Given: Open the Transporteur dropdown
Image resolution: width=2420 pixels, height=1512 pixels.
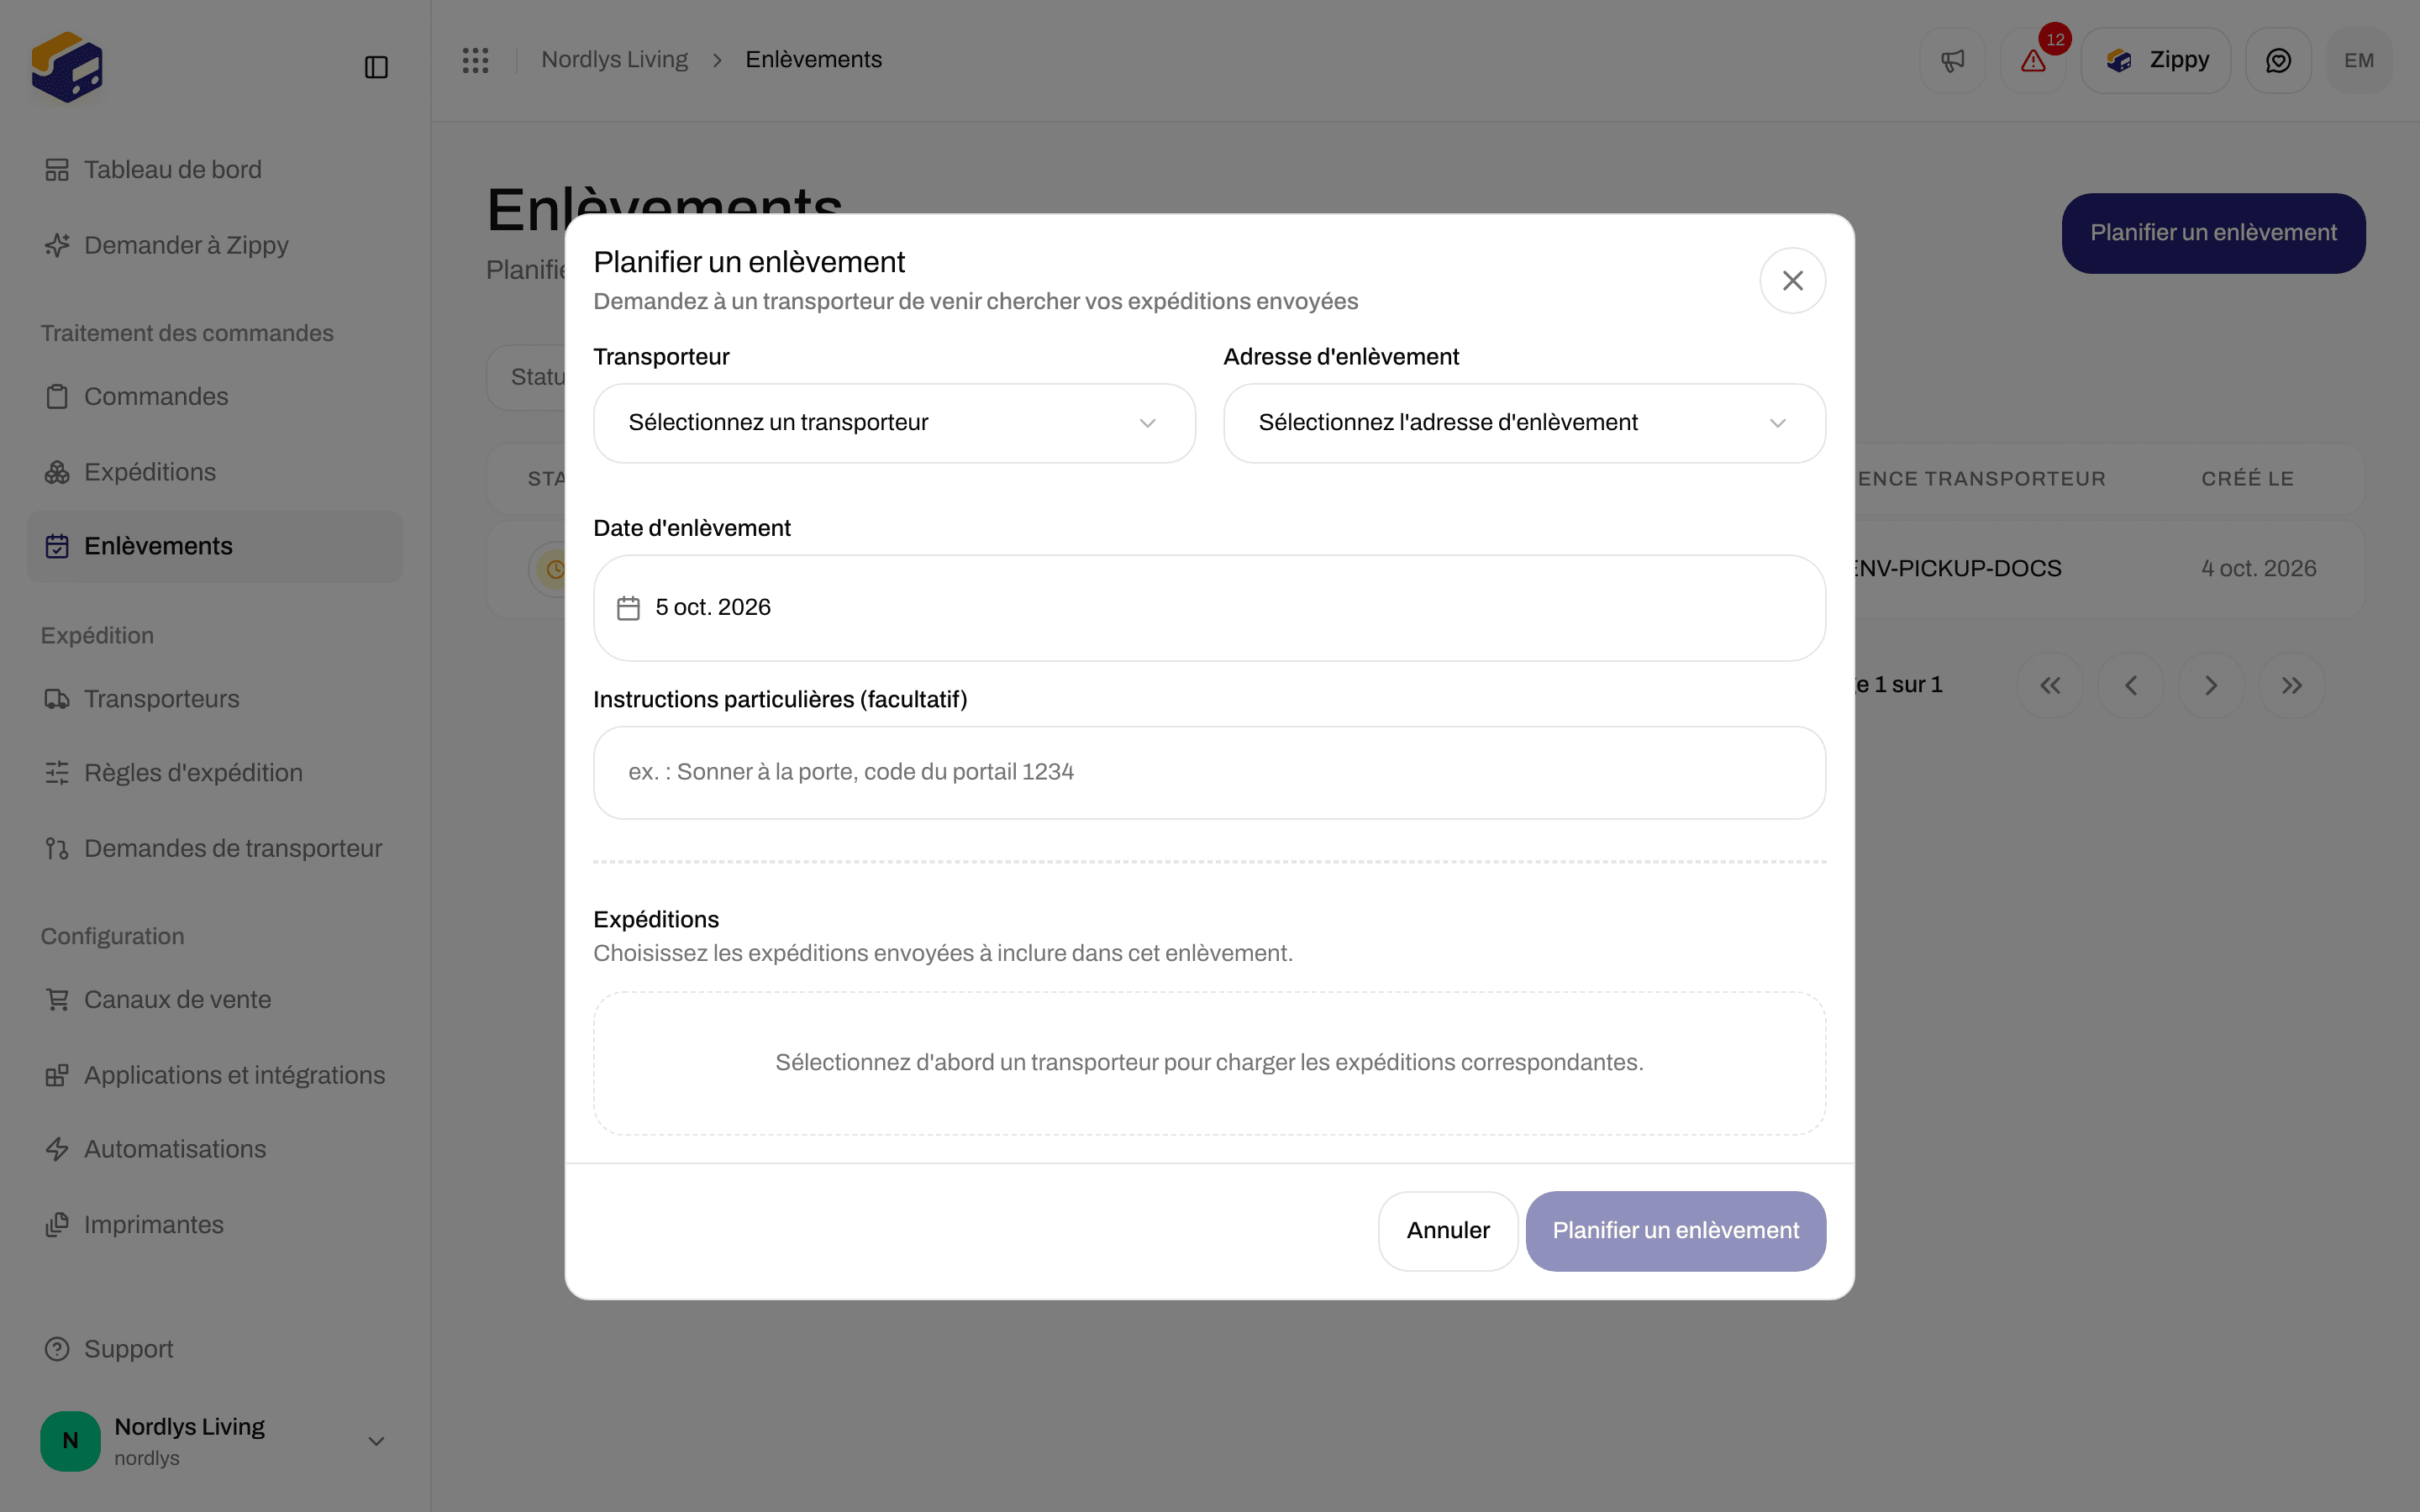Looking at the screenshot, I should (x=894, y=423).
